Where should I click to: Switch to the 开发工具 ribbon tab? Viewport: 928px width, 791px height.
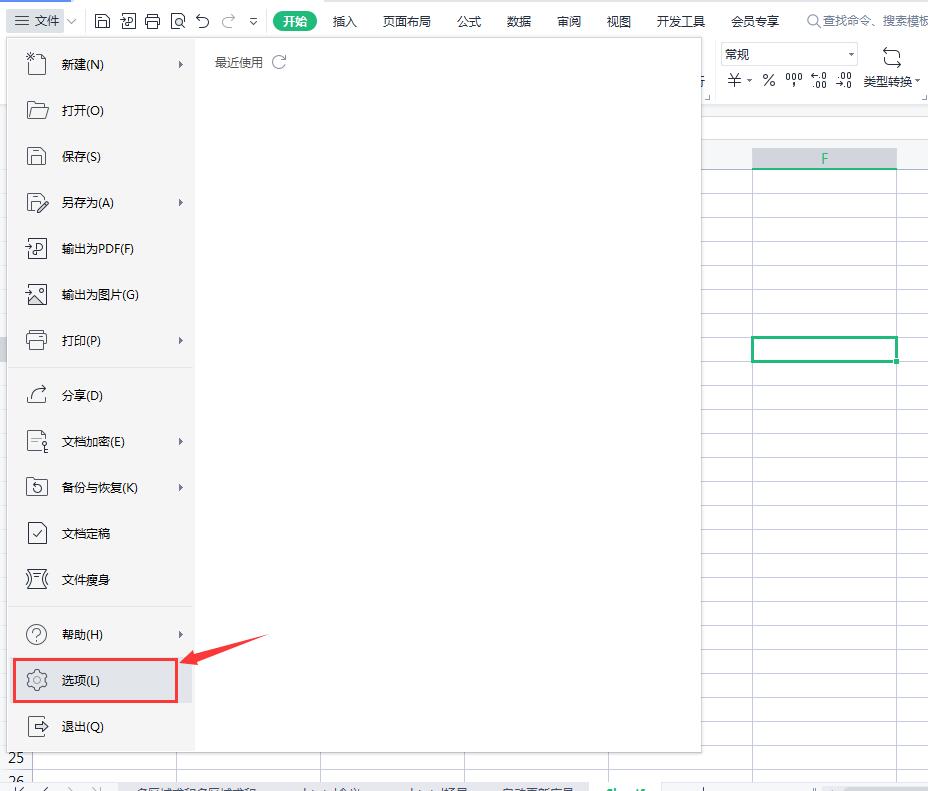click(681, 22)
